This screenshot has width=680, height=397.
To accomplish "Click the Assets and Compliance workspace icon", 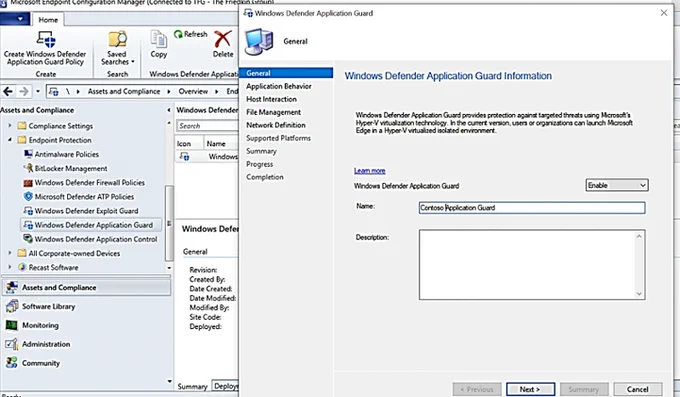I will (12, 287).
